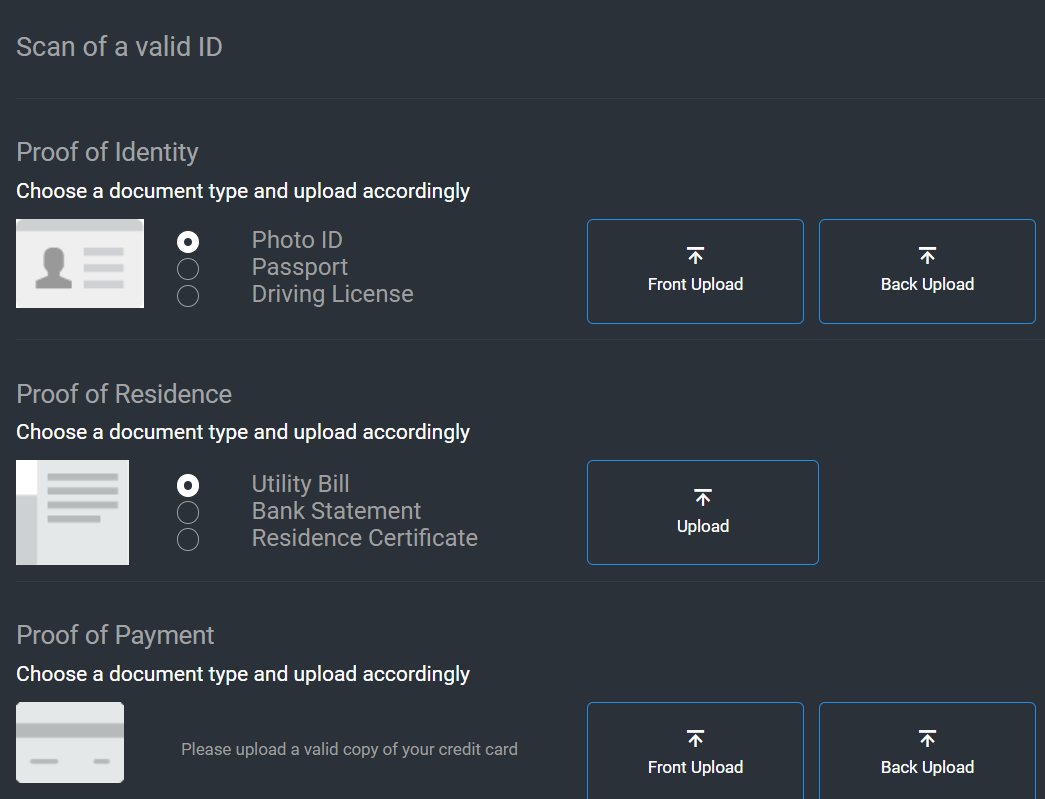The width and height of the screenshot is (1045, 799).
Task: Select the Photo ID radio button
Action: click(188, 242)
